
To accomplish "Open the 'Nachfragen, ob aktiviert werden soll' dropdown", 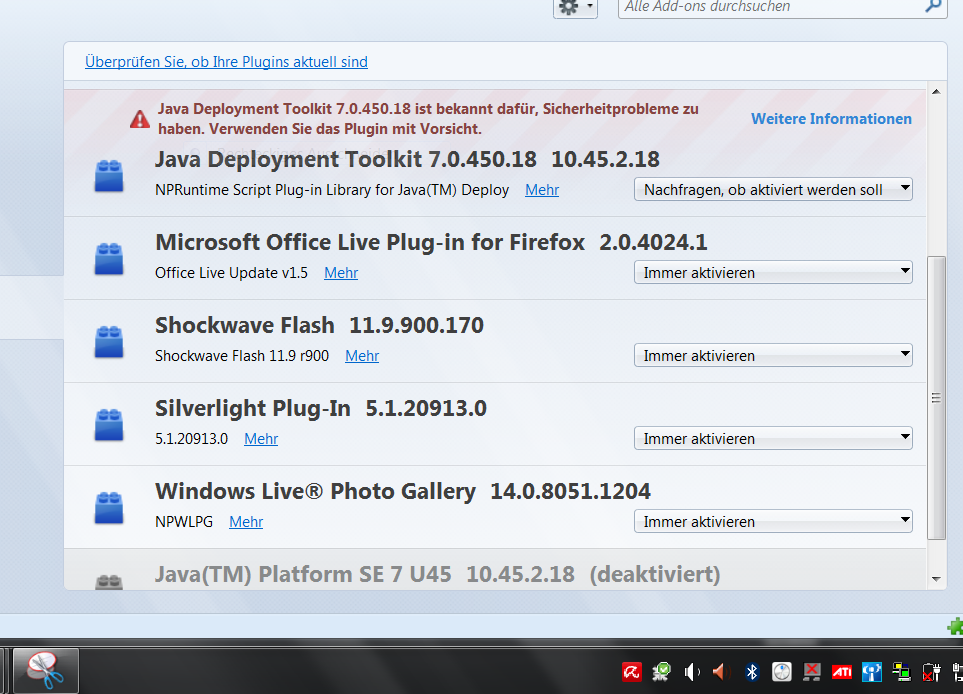I will coord(773,189).
